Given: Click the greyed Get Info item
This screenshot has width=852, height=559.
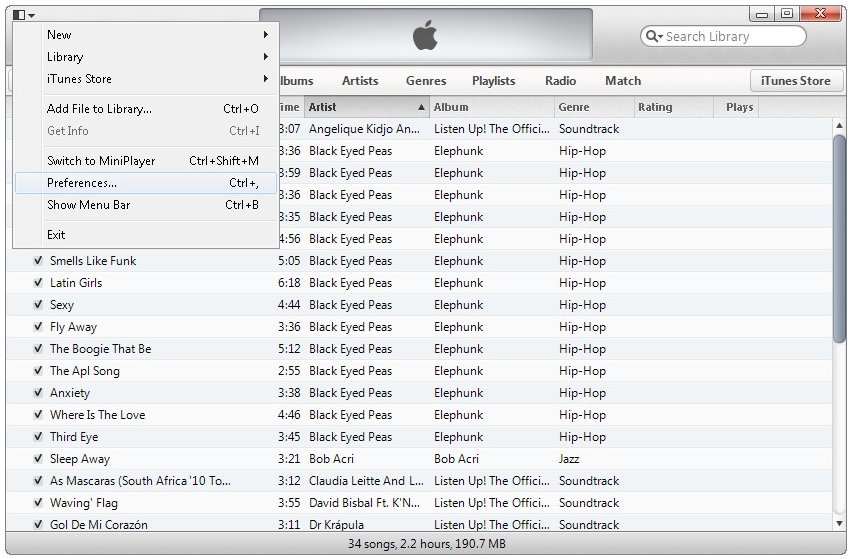Looking at the screenshot, I should 146,131.
